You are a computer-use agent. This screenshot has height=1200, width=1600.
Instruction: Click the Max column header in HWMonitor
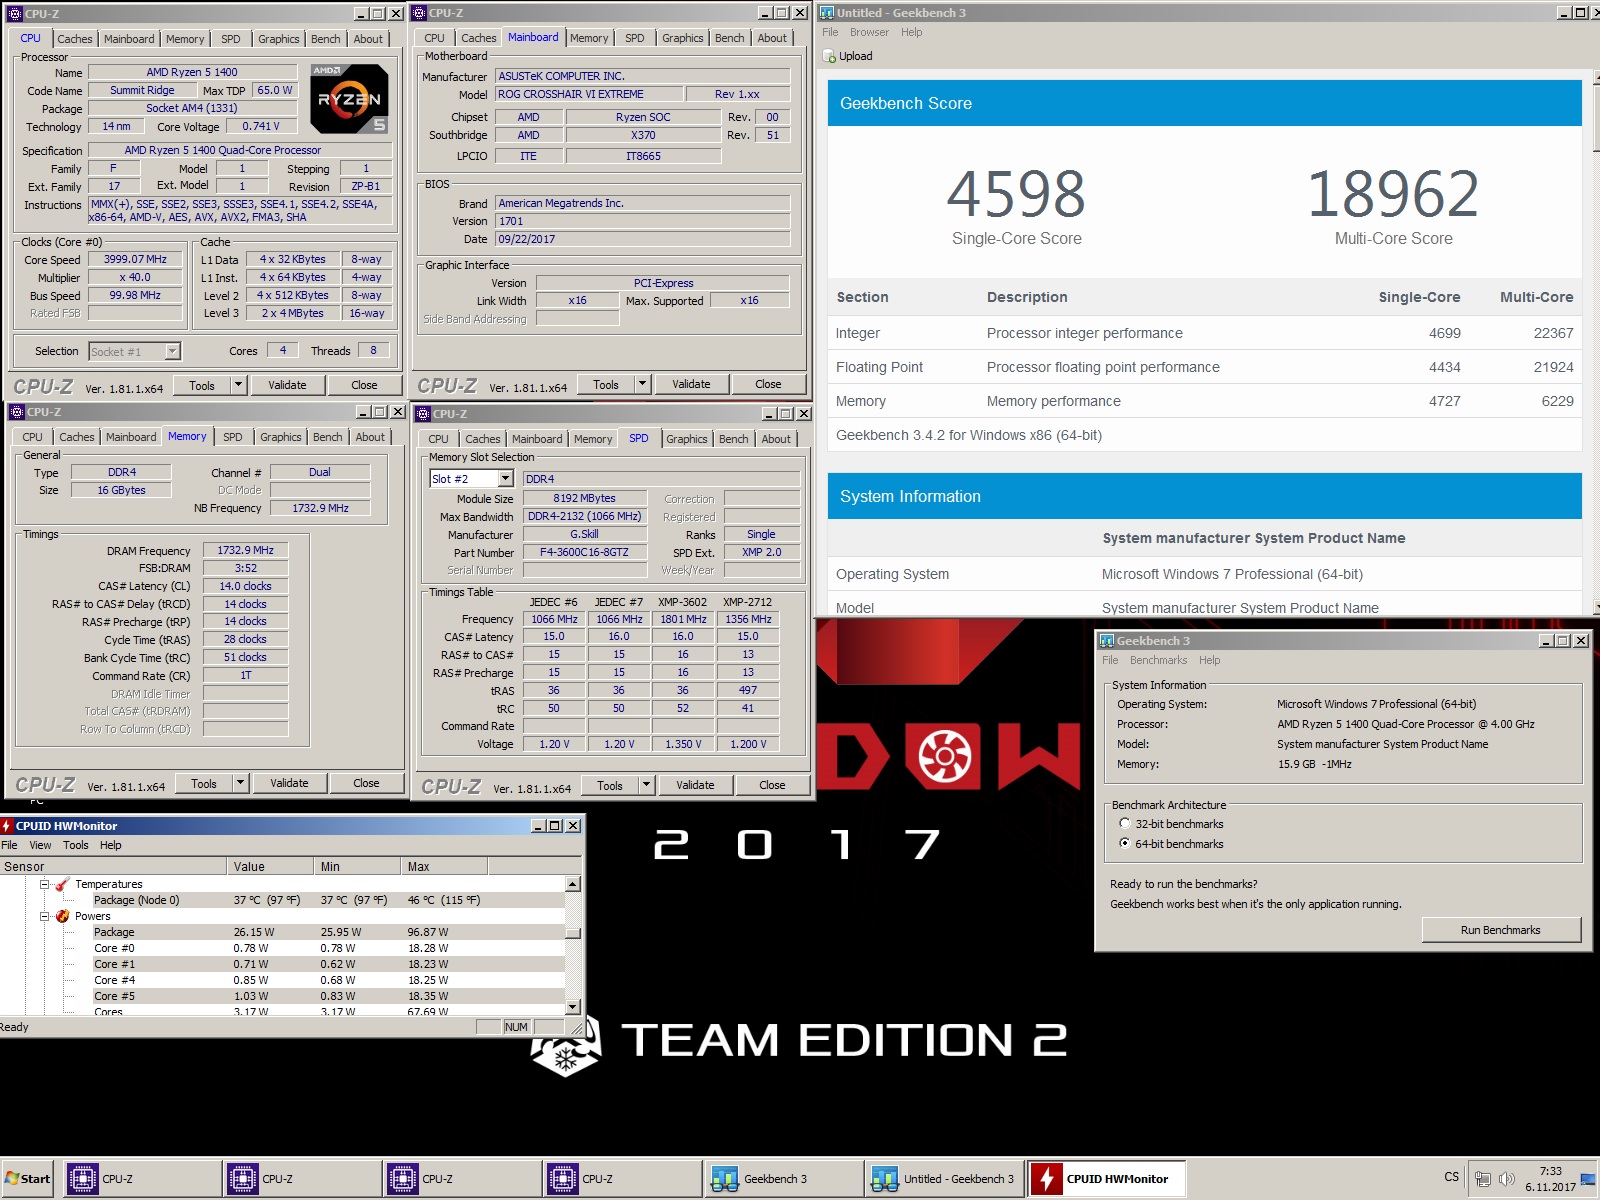pyautogui.click(x=444, y=867)
